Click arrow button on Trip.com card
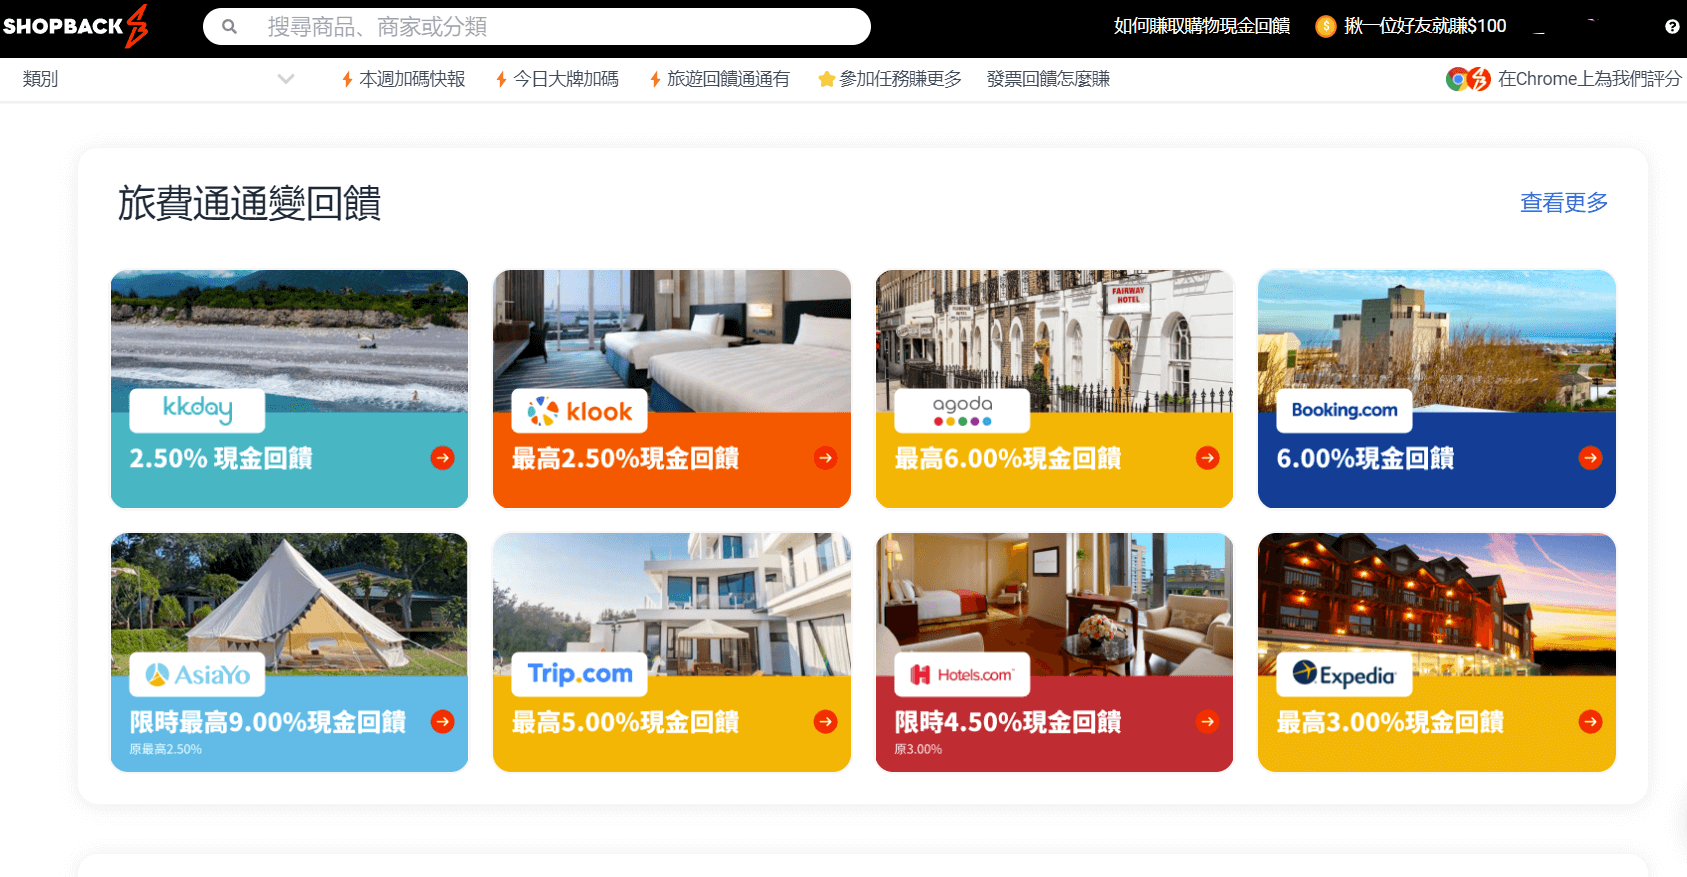Viewport: 1687px width, 877px height. tap(825, 722)
